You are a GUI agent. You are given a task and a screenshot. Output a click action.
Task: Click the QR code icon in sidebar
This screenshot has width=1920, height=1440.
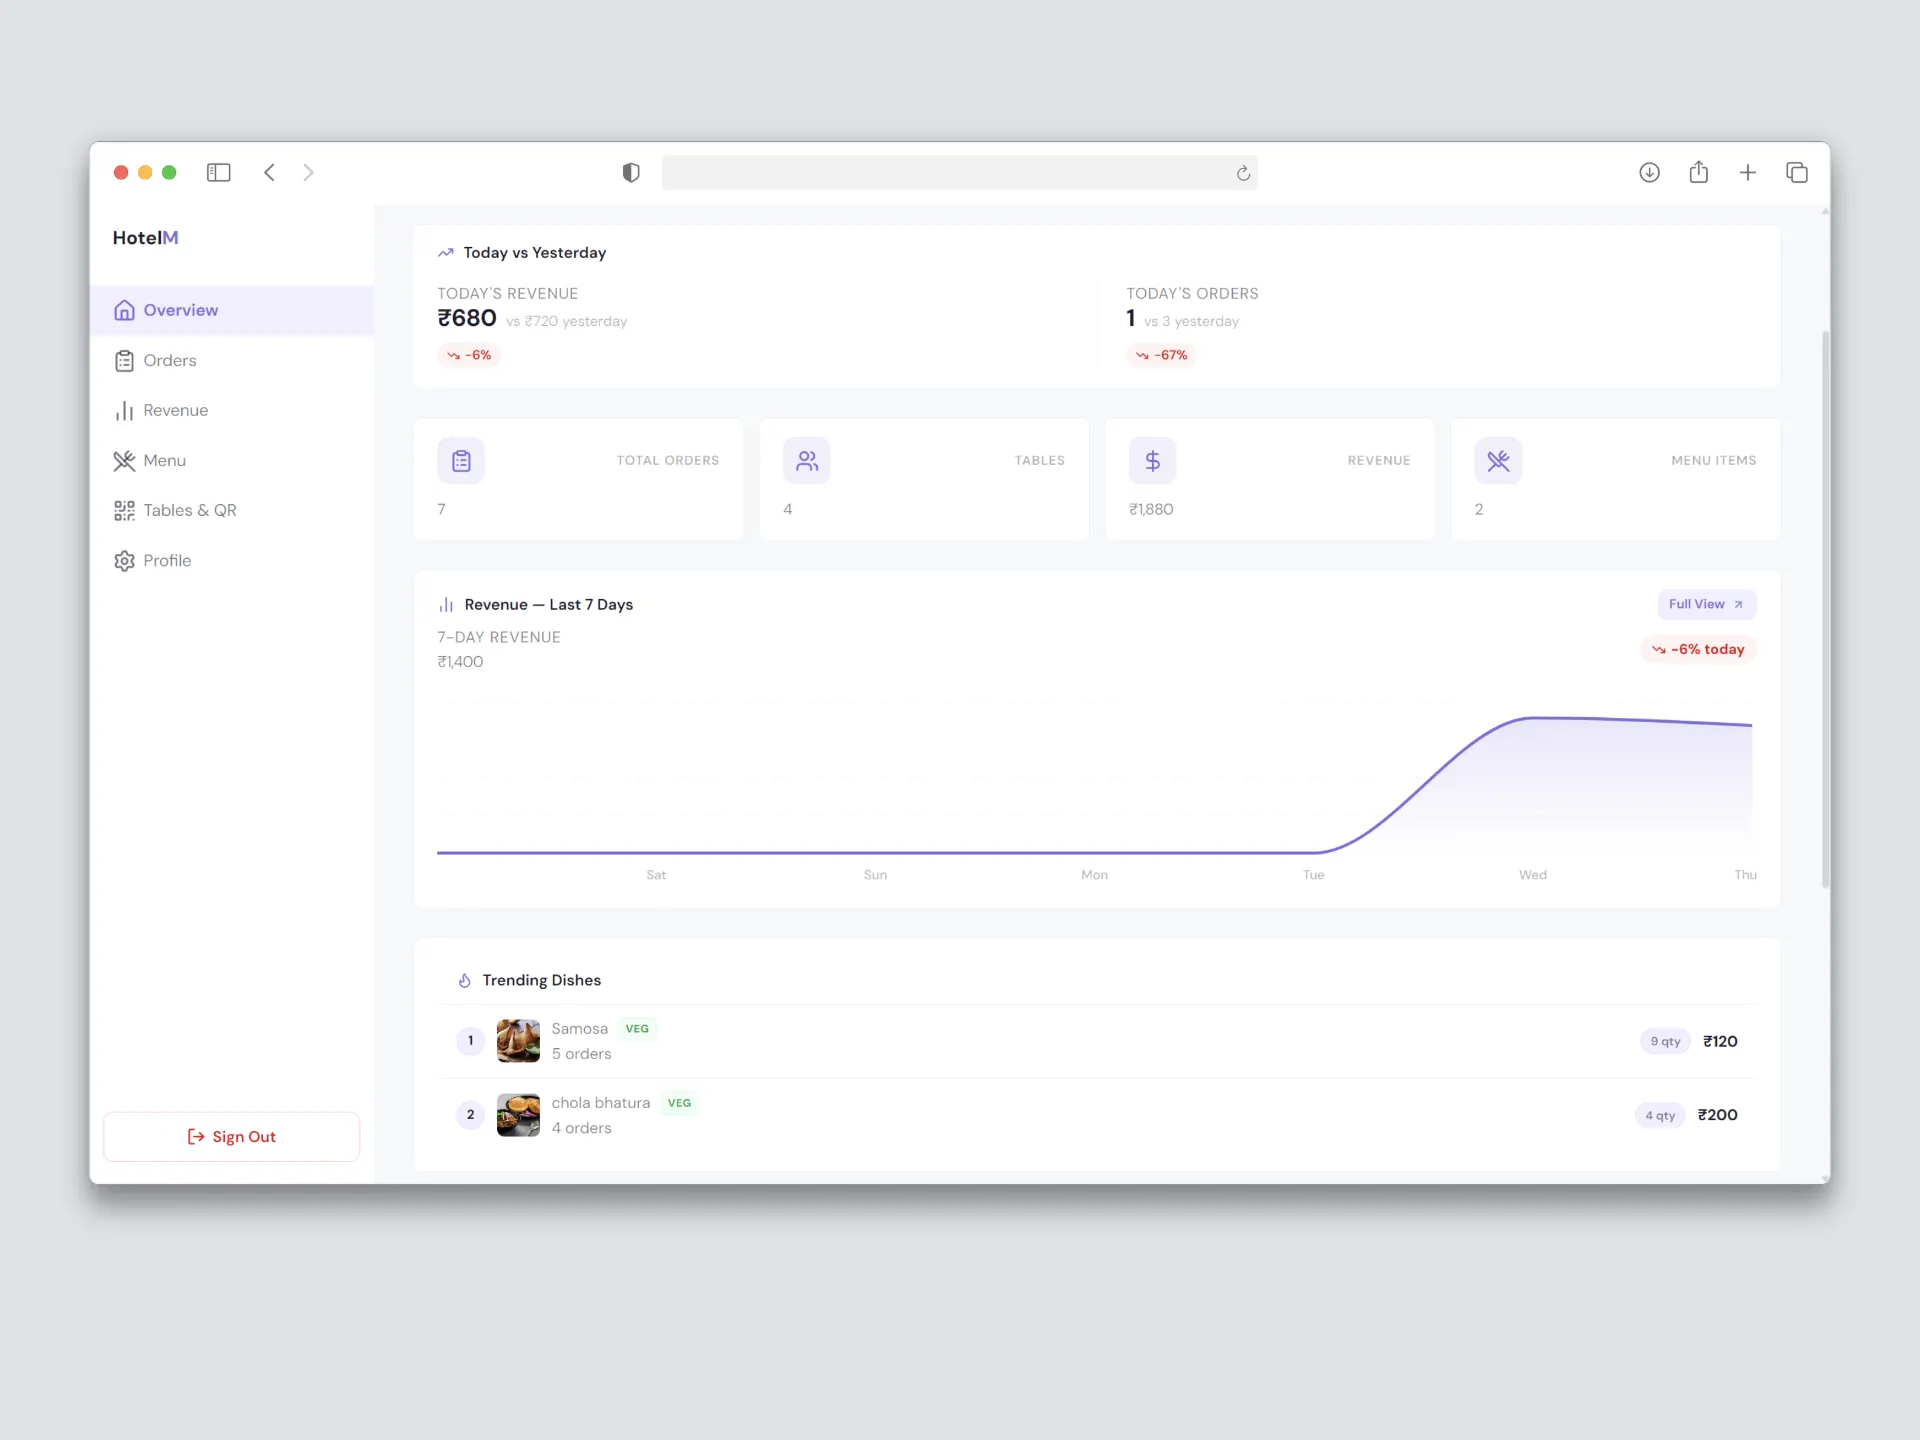(x=124, y=511)
